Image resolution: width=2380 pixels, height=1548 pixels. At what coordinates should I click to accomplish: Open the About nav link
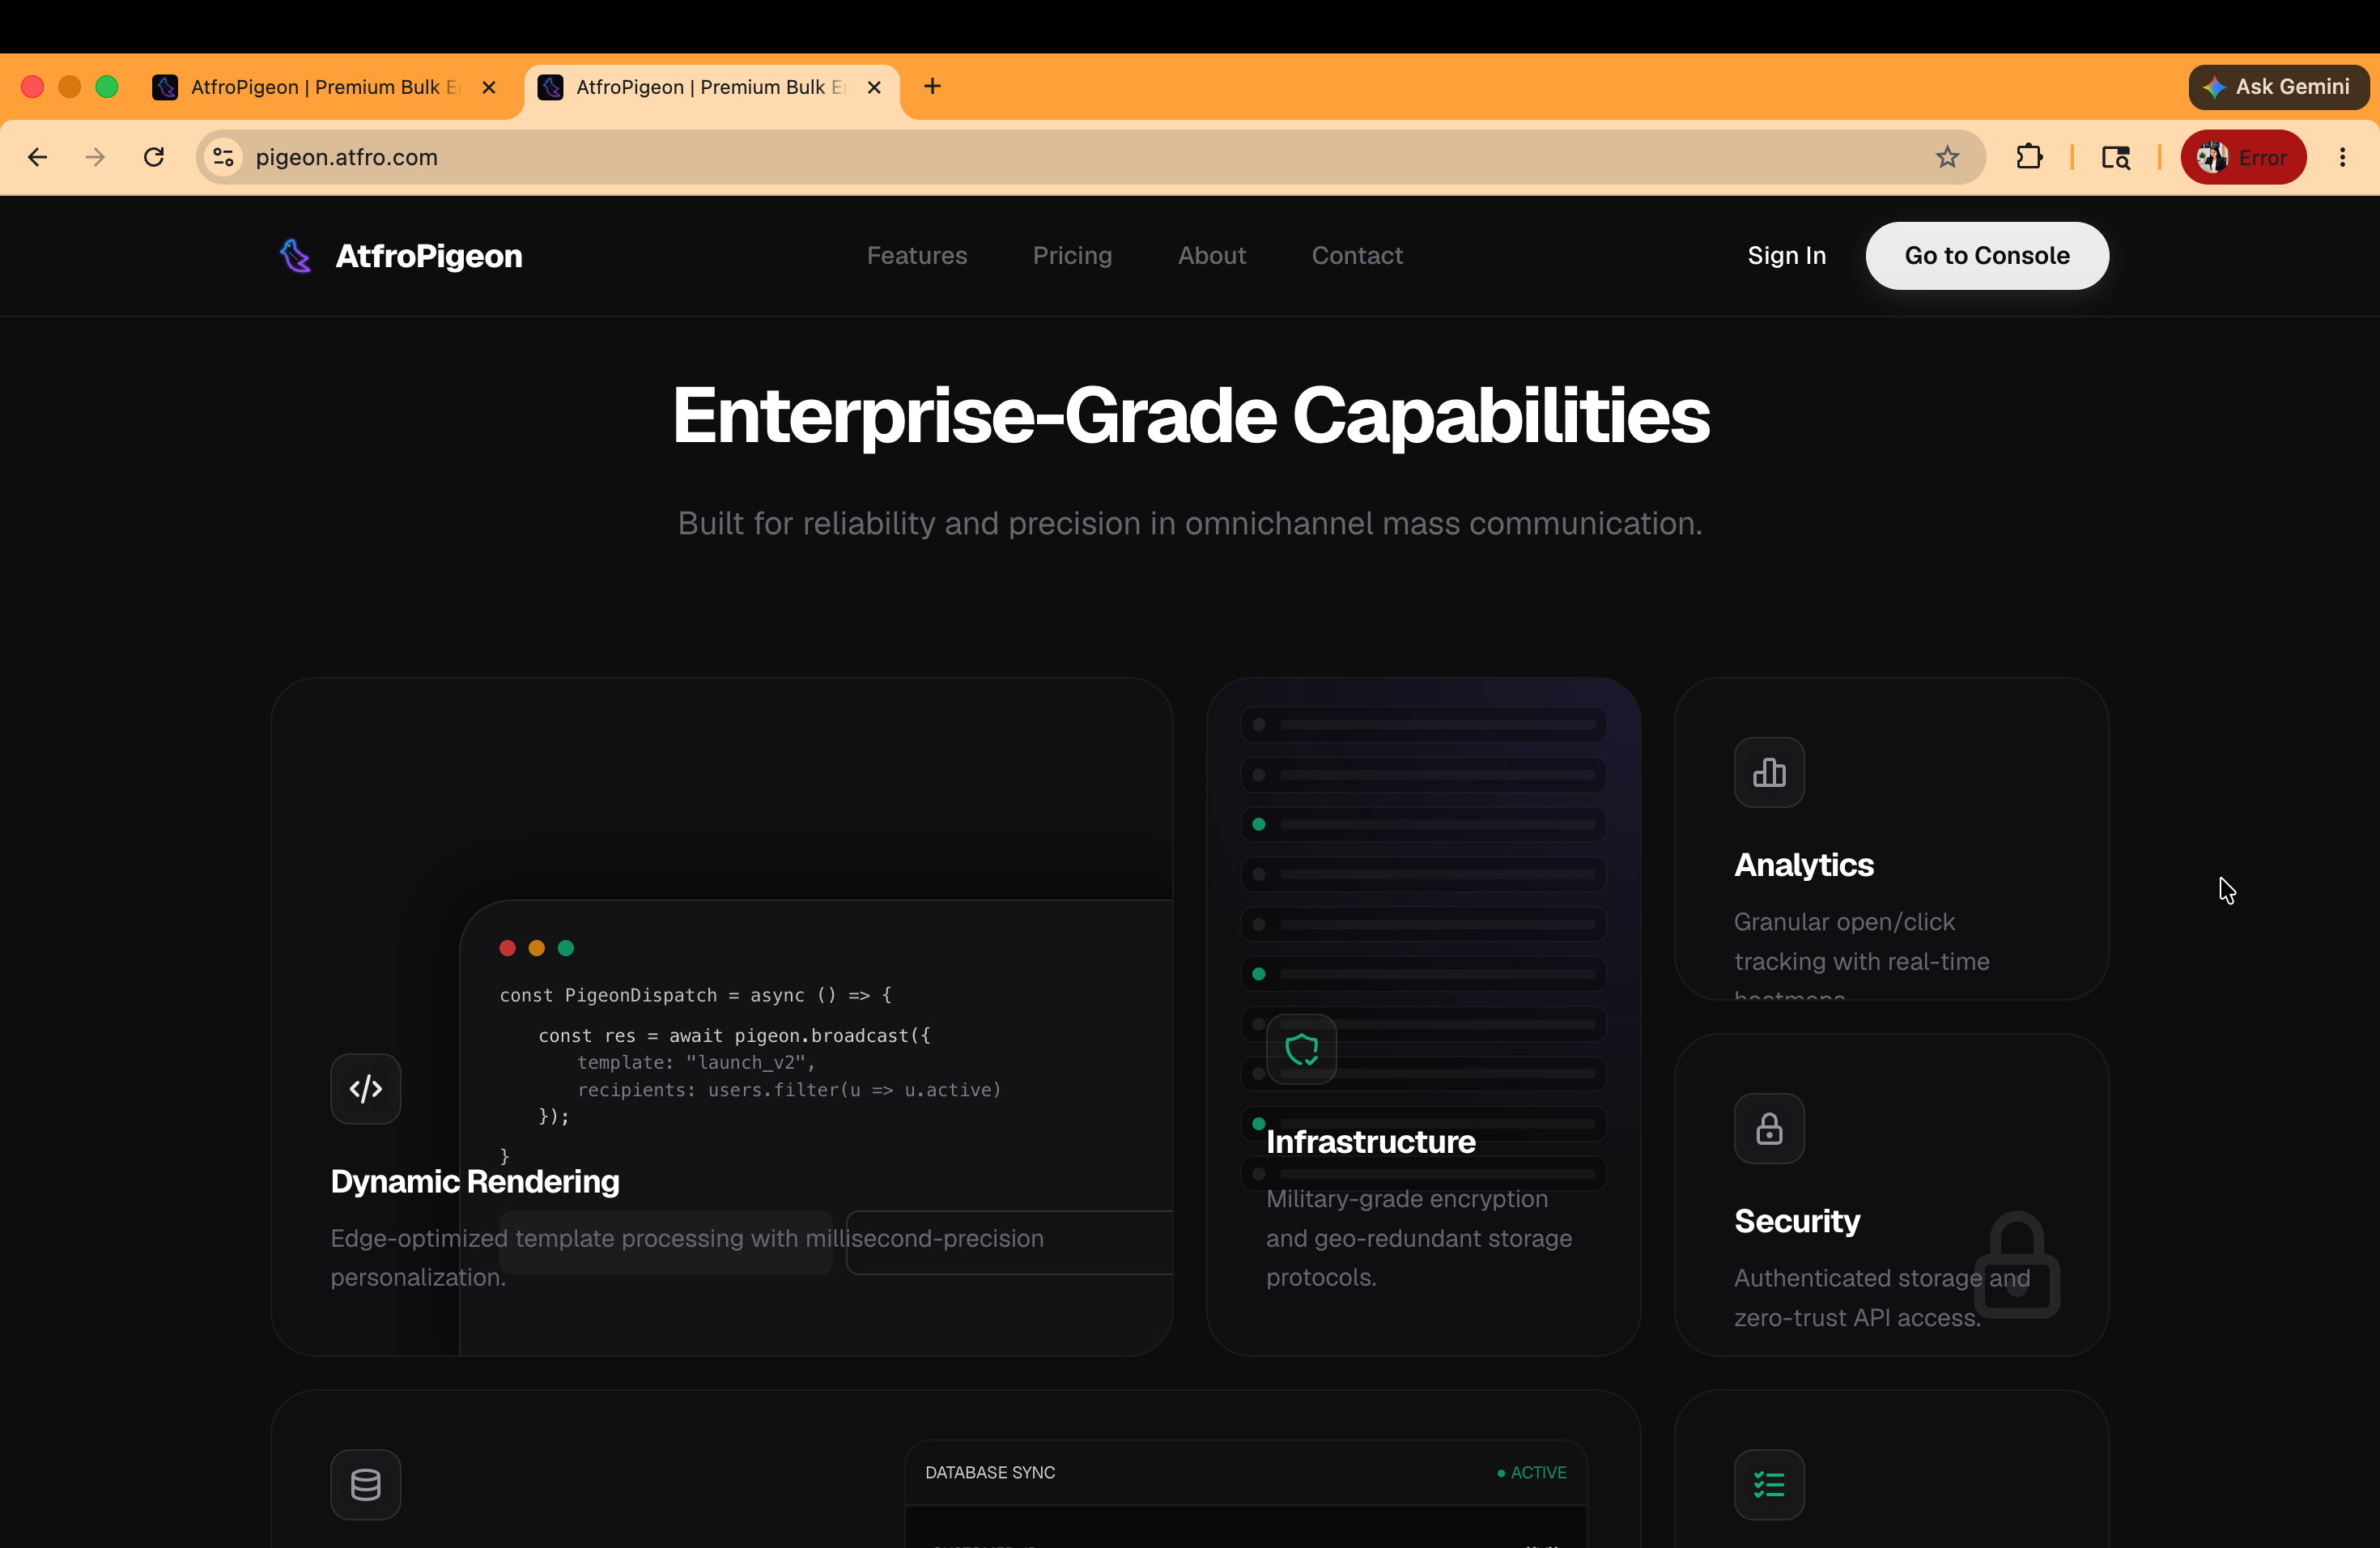[x=1211, y=256]
